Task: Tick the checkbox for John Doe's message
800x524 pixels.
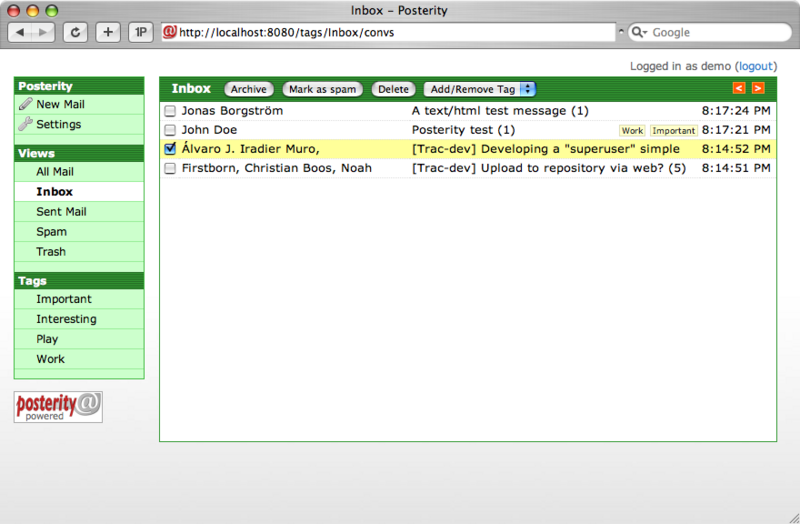Action: [170, 130]
